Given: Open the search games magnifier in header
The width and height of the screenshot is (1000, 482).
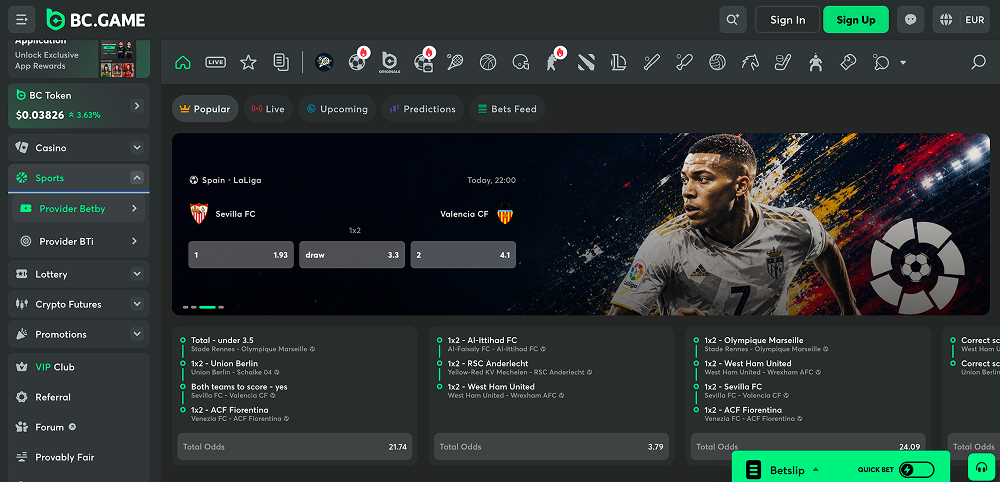Looking at the screenshot, I should pos(733,20).
